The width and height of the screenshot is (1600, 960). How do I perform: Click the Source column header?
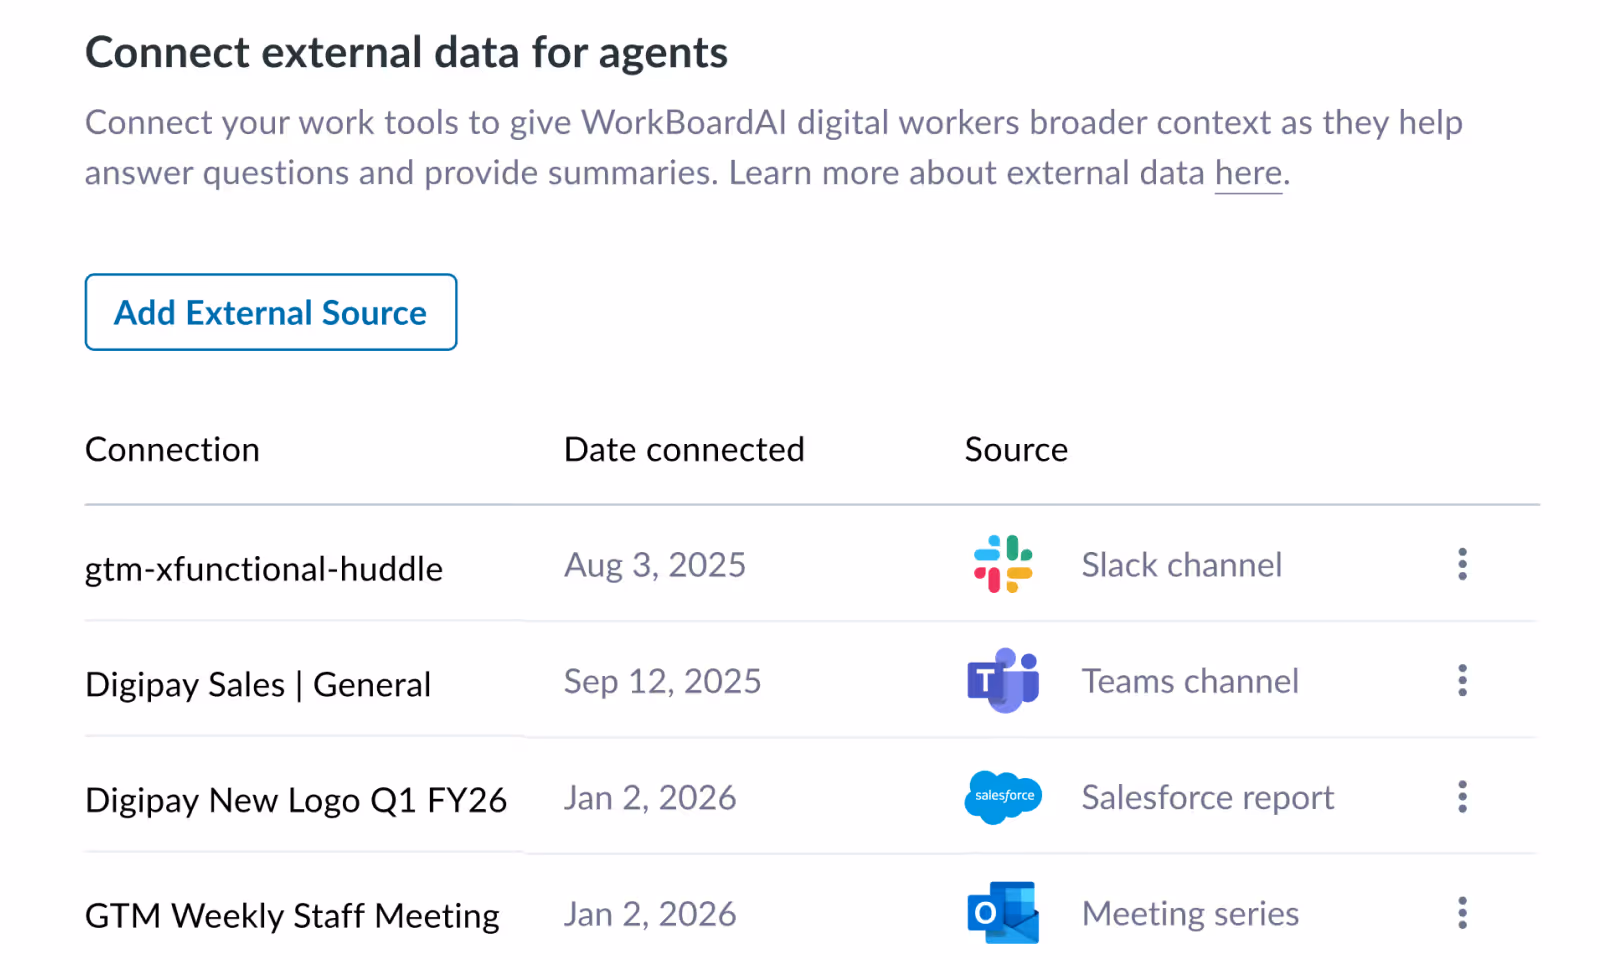(1016, 449)
